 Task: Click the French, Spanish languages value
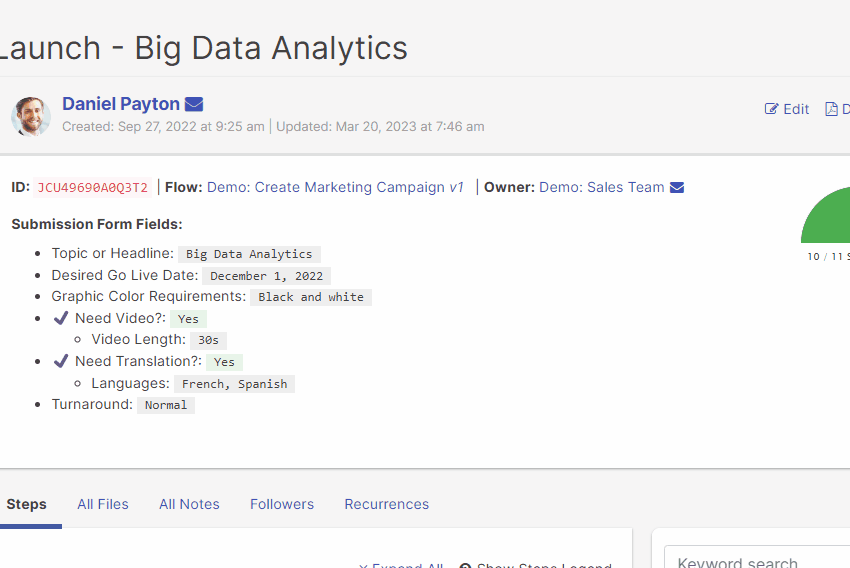click(x=234, y=384)
